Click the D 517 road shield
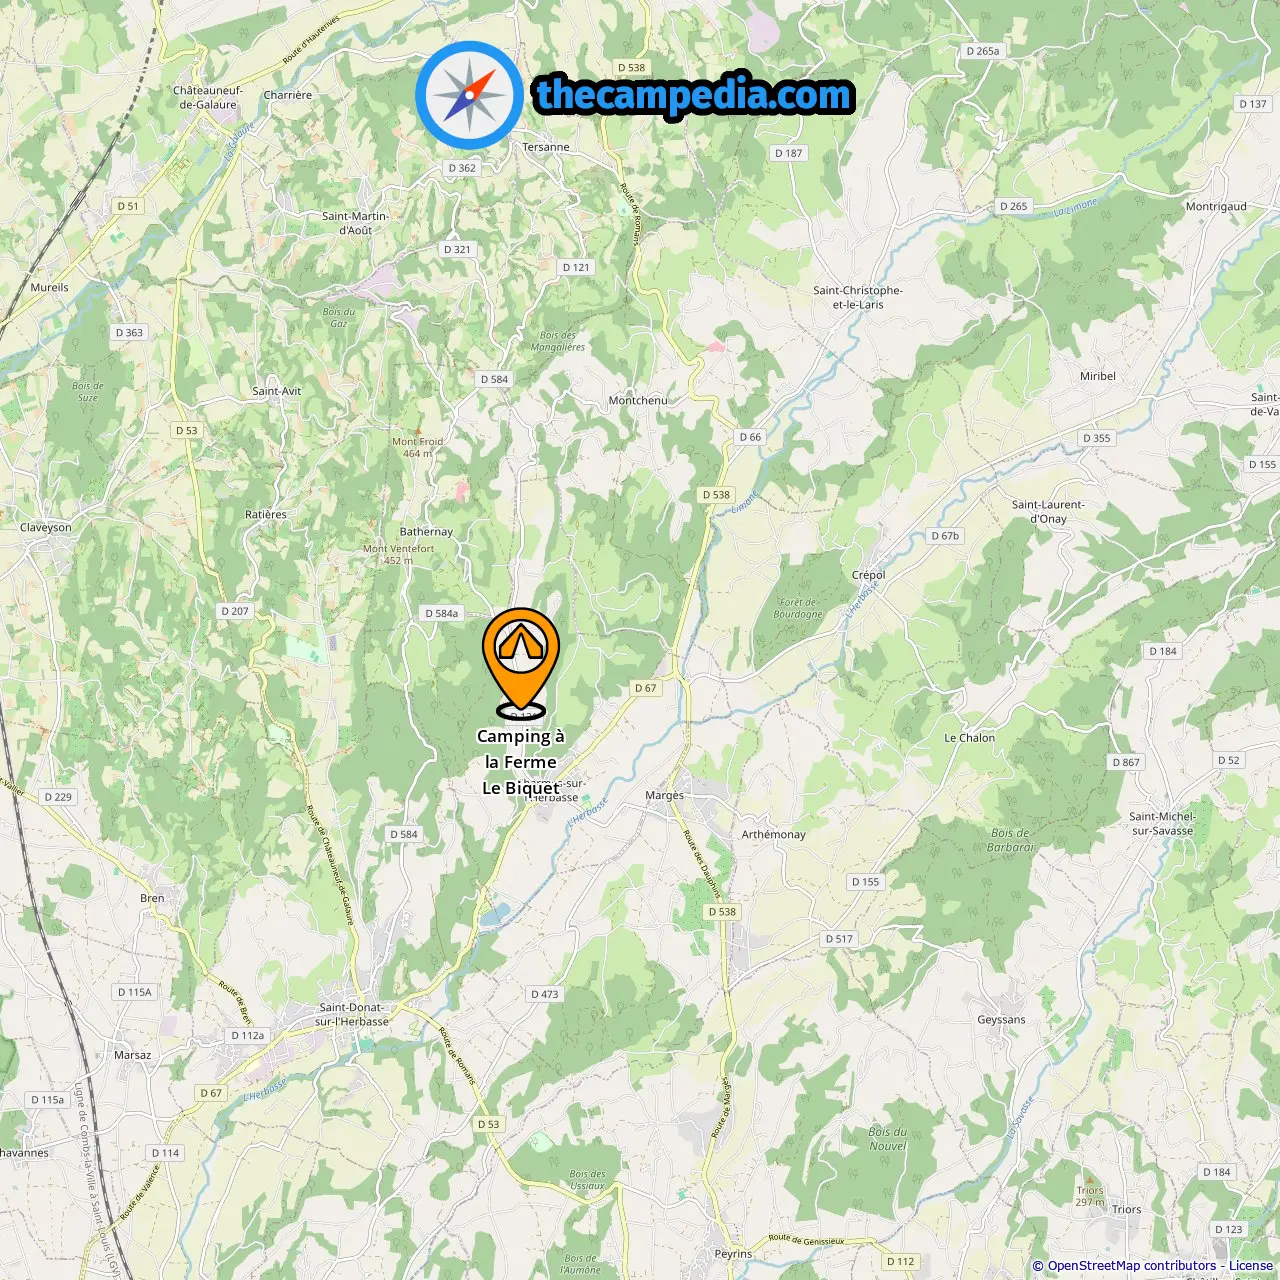 click(840, 939)
